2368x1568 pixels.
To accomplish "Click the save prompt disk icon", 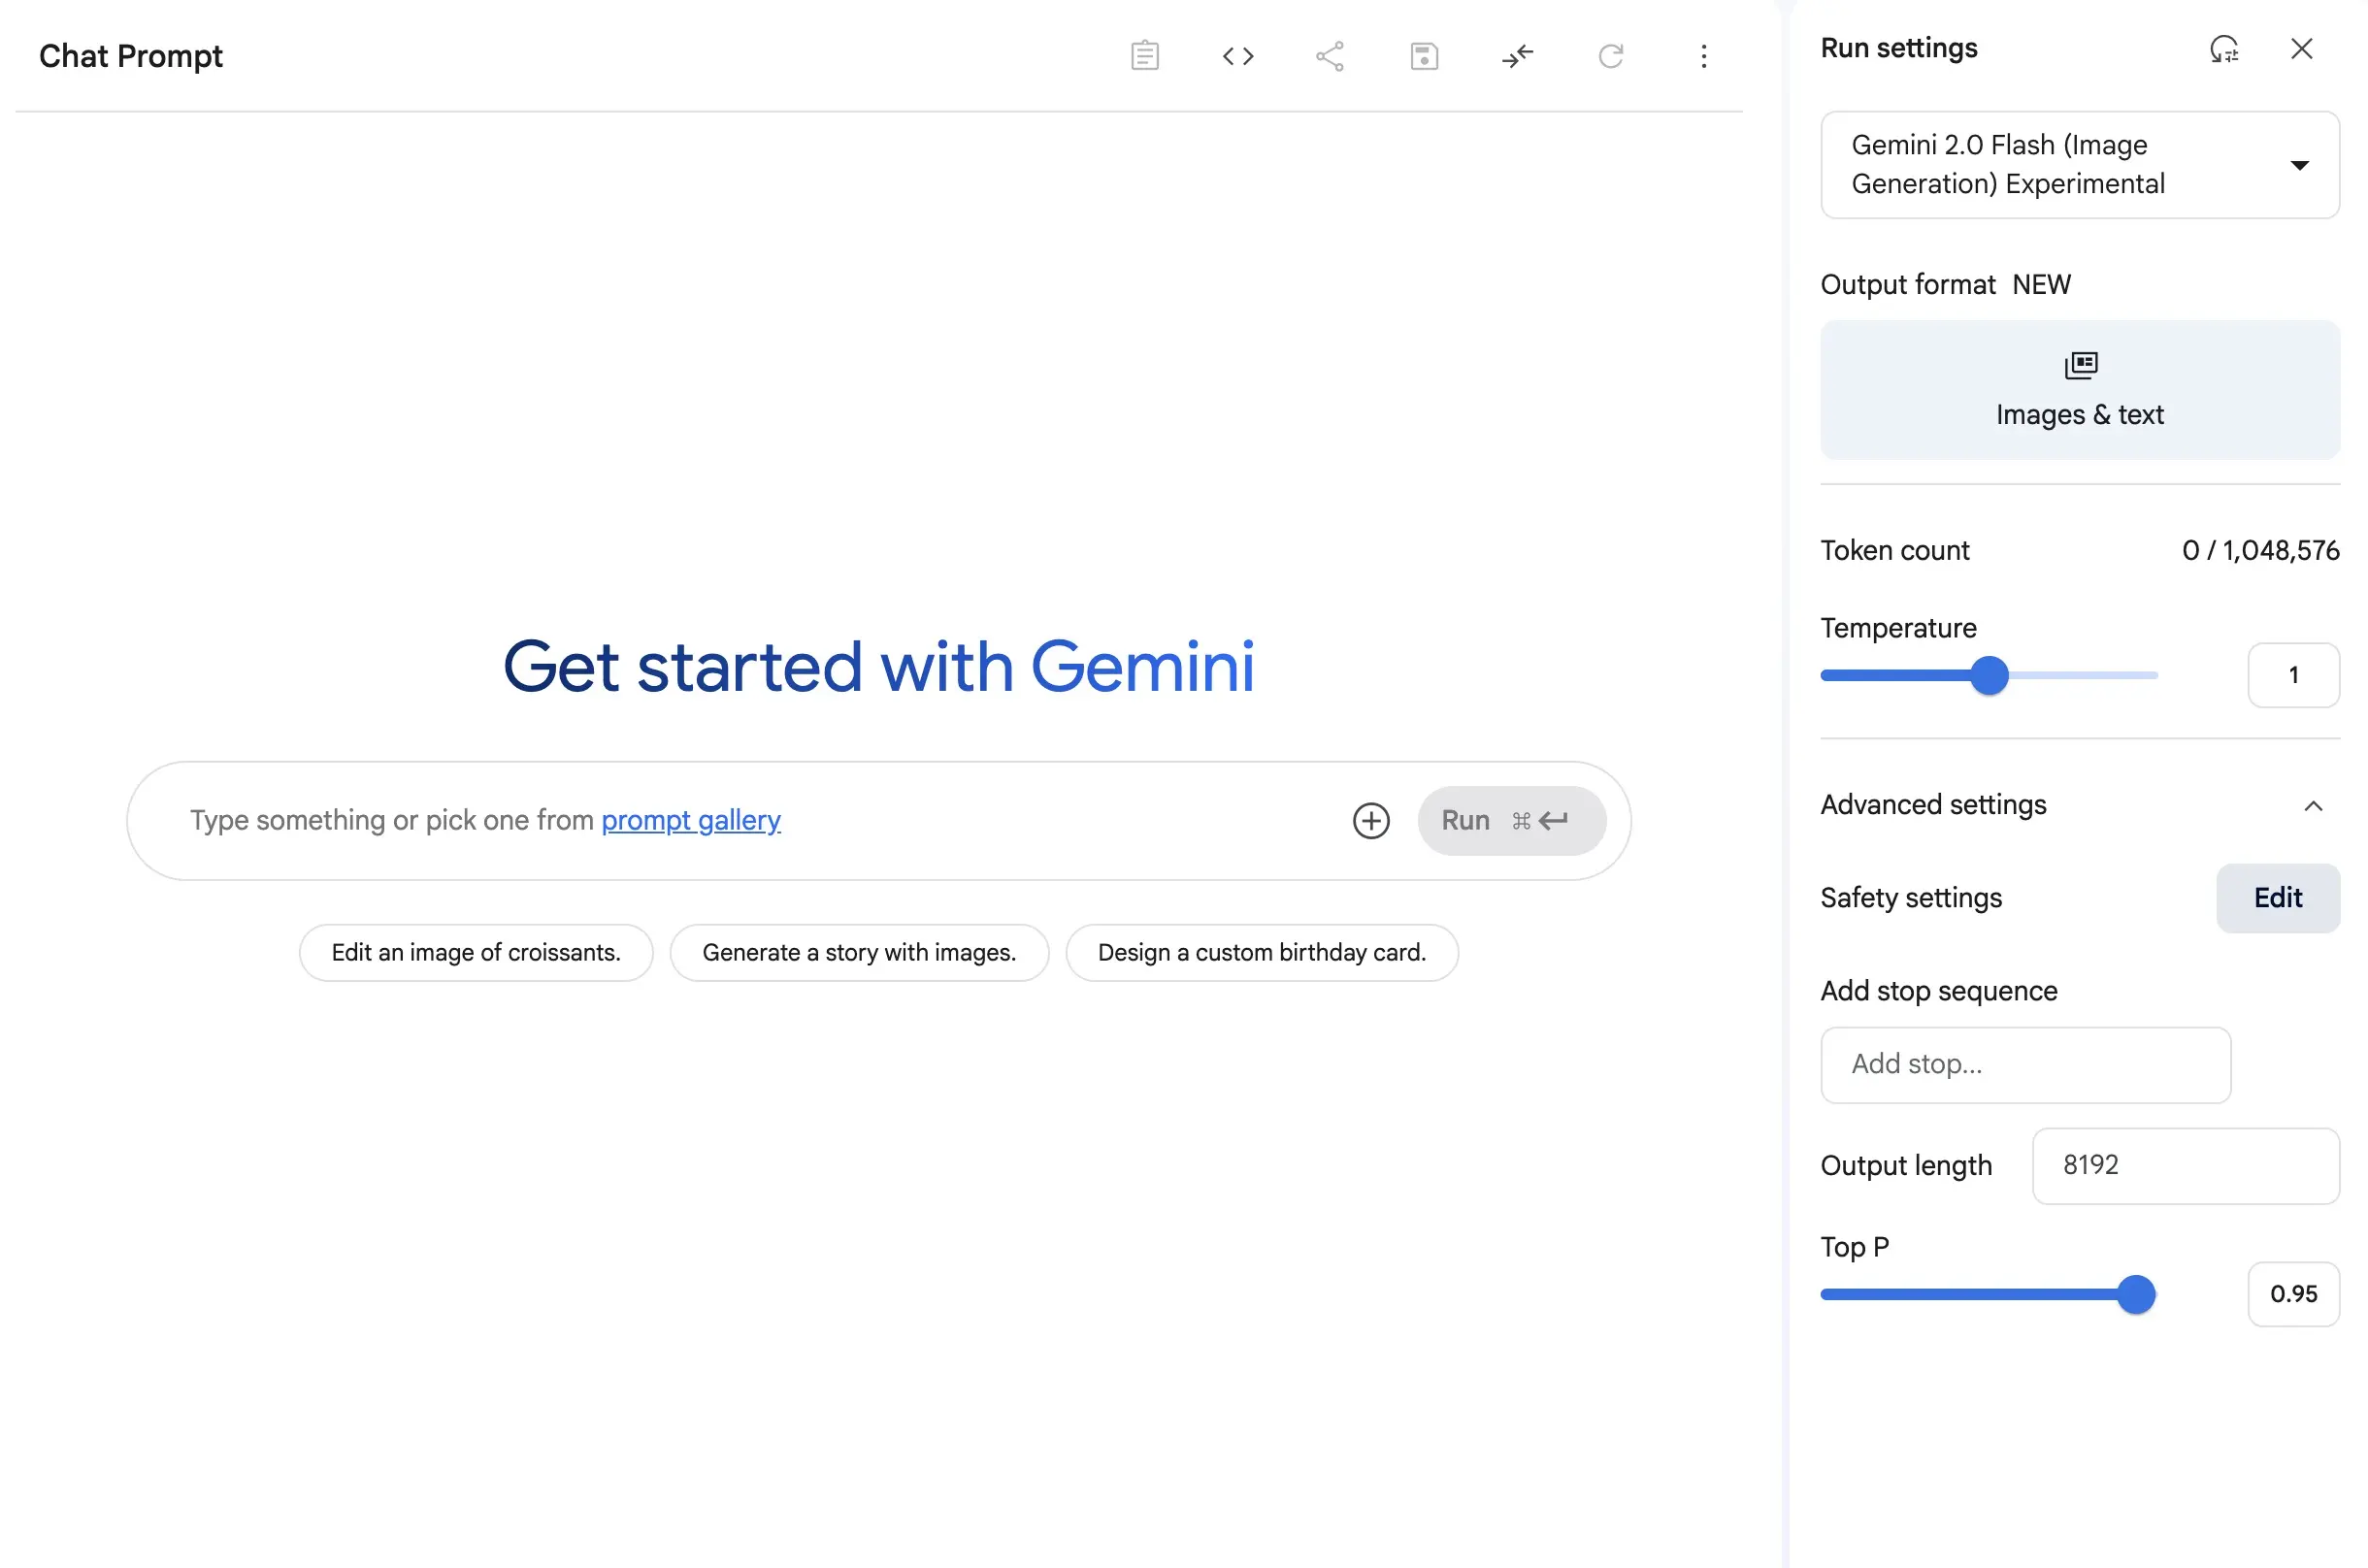I will tap(1423, 56).
